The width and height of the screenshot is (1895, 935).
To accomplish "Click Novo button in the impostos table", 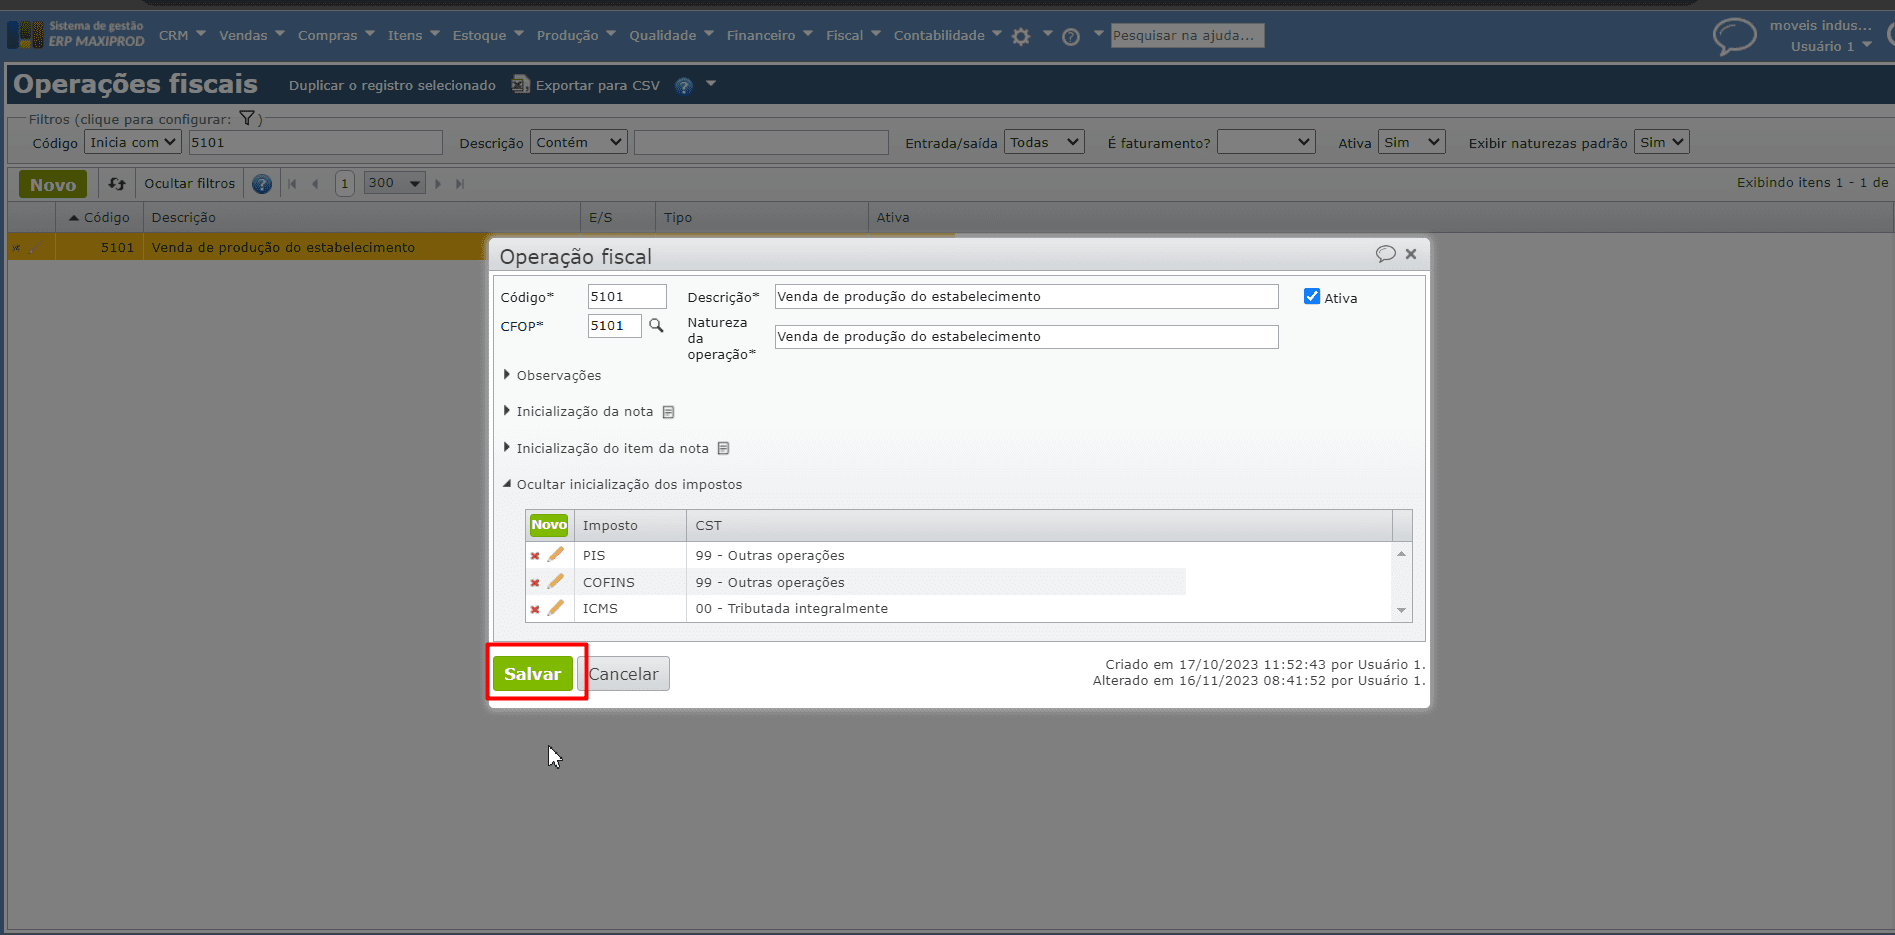I will click(549, 525).
